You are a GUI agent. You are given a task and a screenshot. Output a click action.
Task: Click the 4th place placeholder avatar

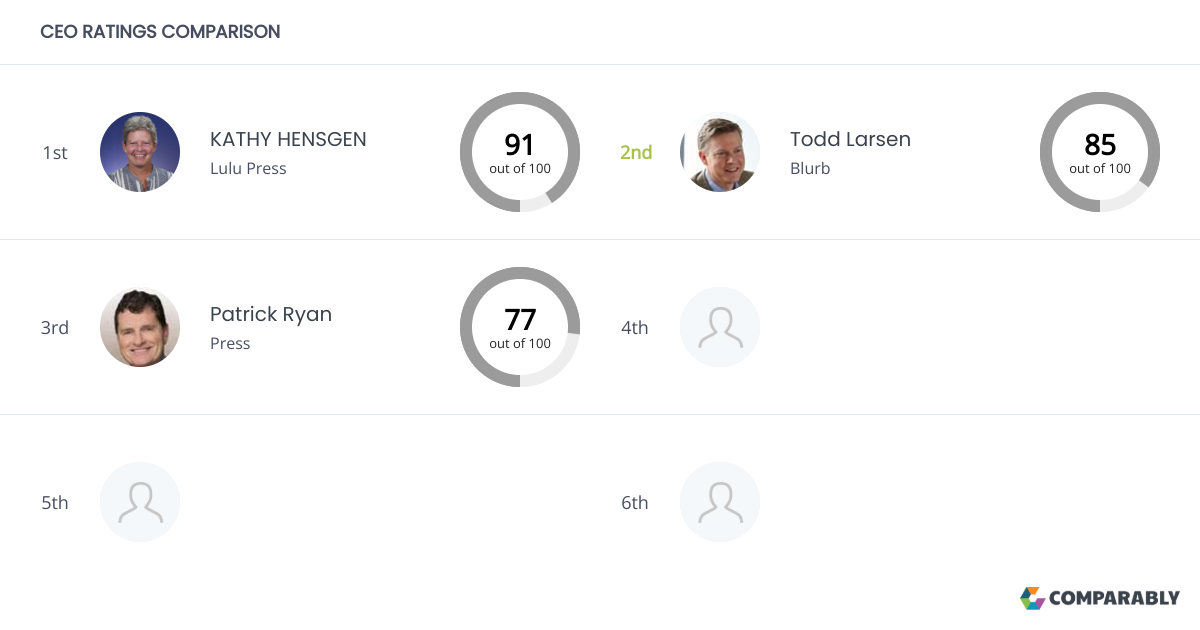pos(720,327)
